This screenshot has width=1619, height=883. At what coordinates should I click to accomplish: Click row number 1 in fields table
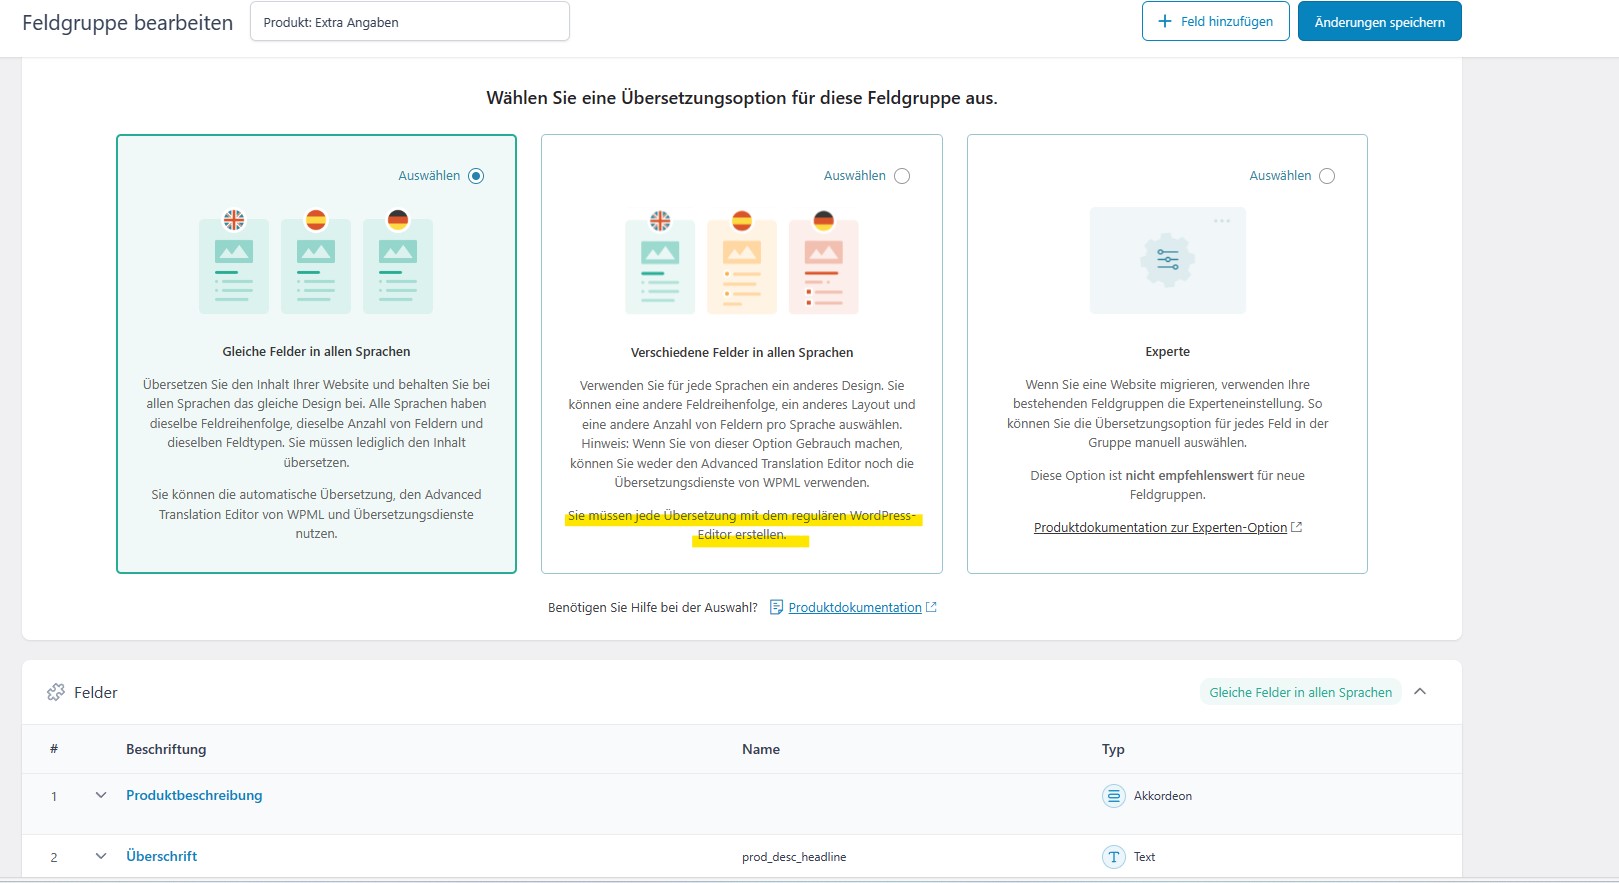tap(54, 797)
